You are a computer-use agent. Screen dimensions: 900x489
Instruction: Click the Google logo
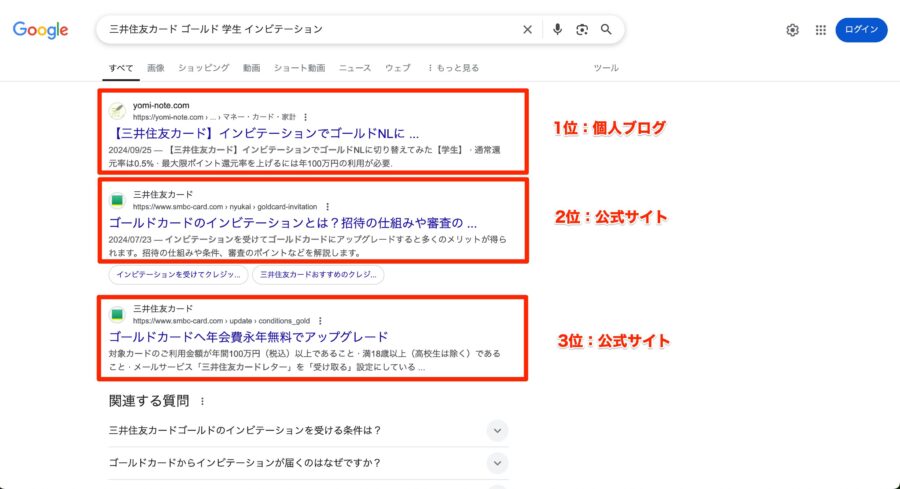(41, 30)
